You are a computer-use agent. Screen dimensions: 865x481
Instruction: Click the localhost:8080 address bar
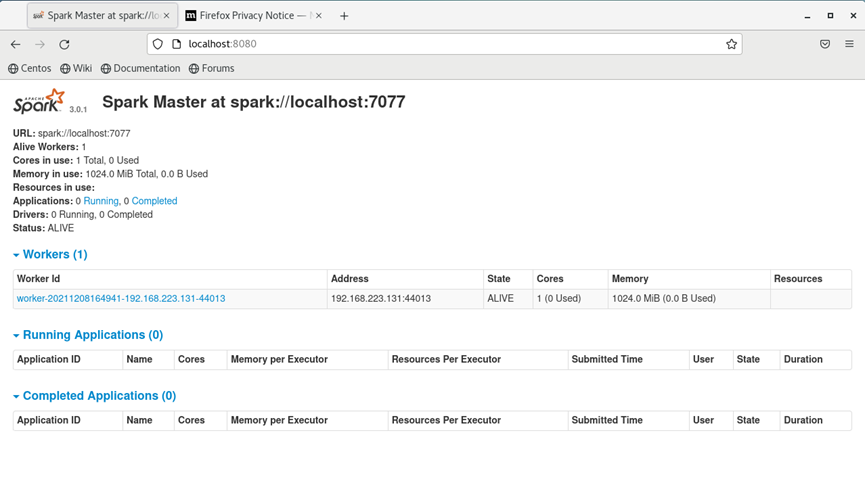(444, 44)
